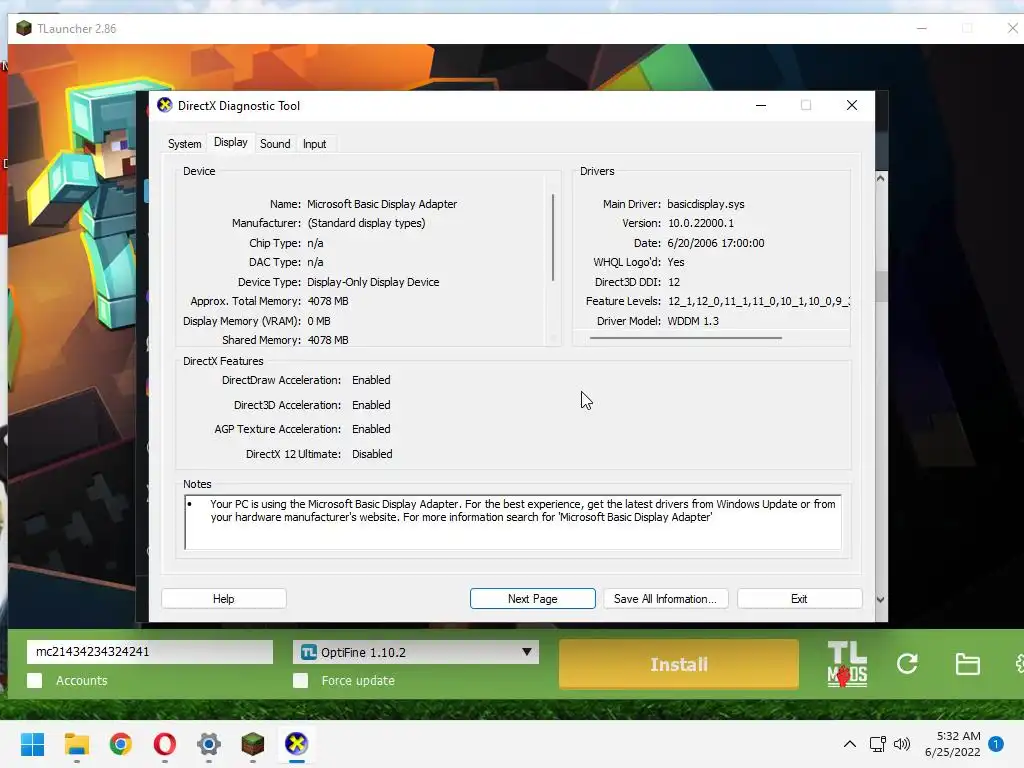Click the yellow Install button in TLauncher

click(679, 664)
